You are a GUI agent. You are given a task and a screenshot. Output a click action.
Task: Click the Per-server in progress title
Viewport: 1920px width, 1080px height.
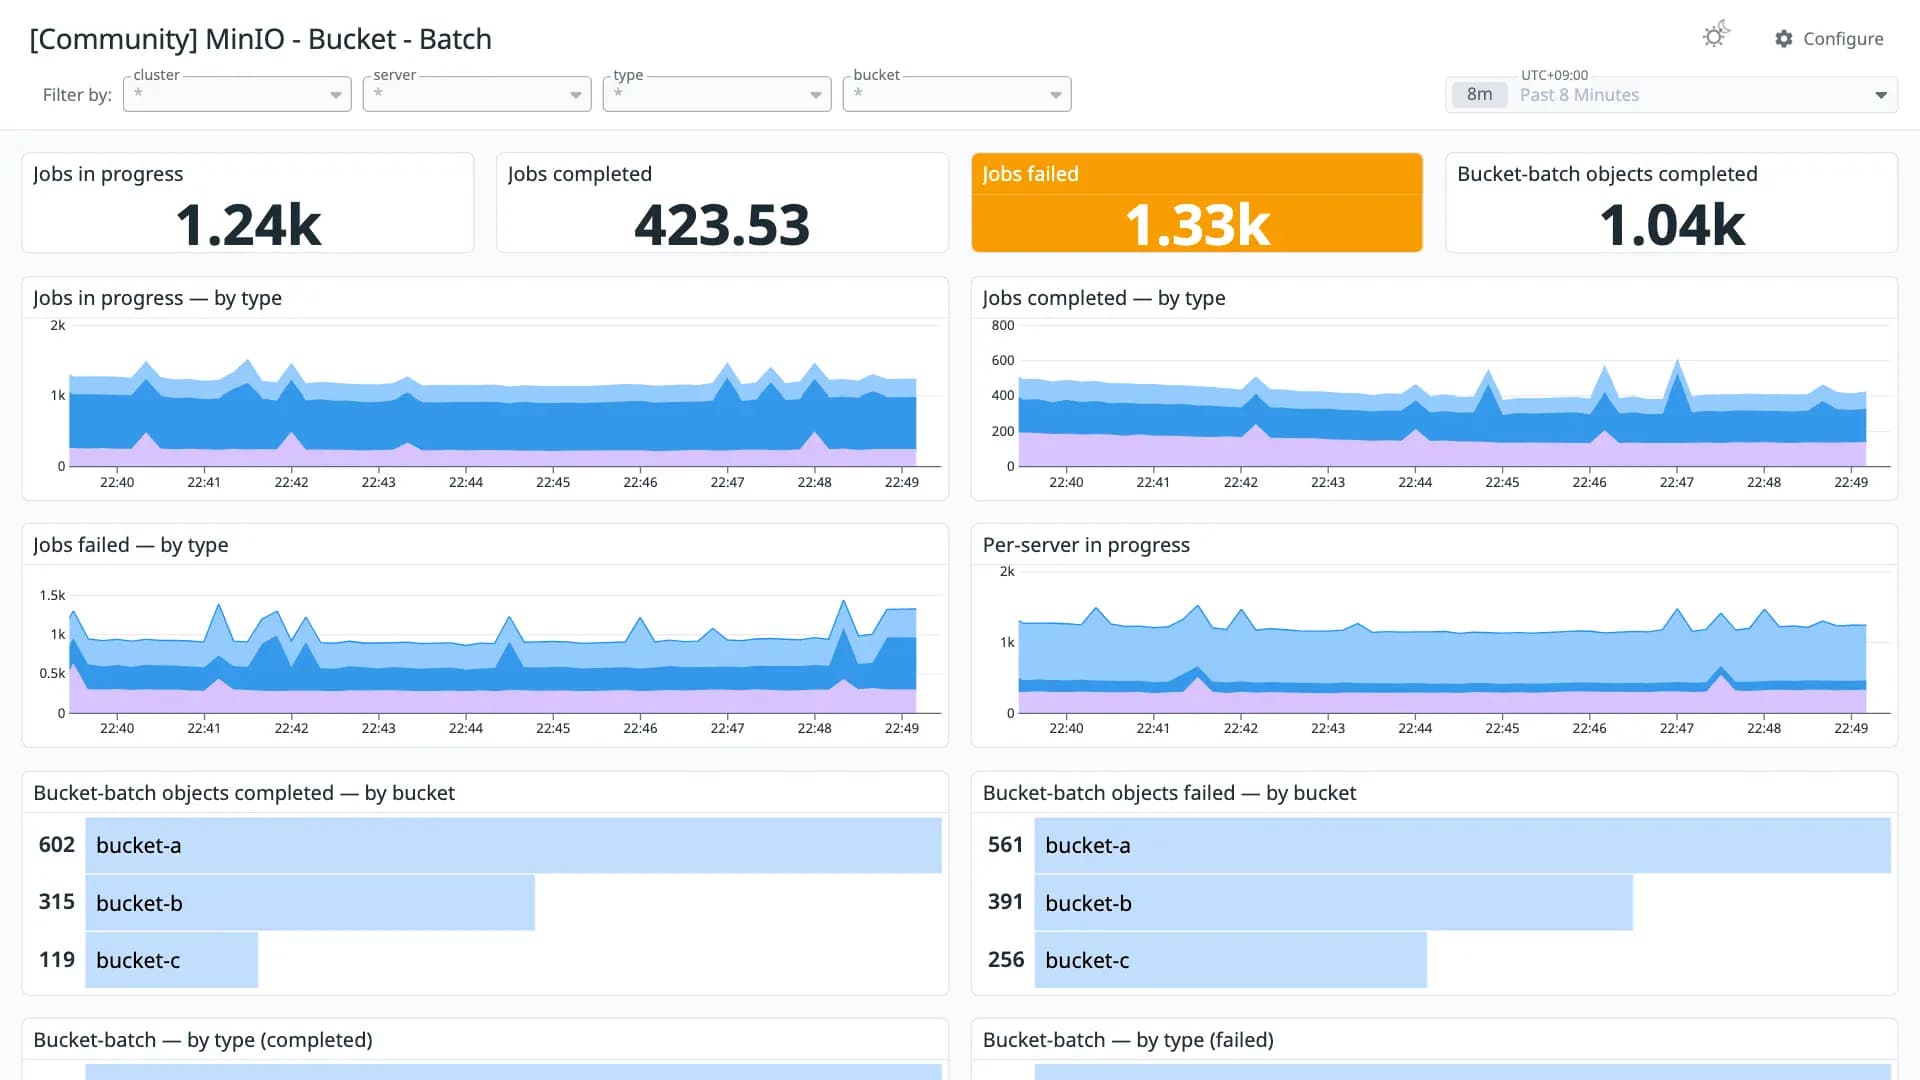1086,545
